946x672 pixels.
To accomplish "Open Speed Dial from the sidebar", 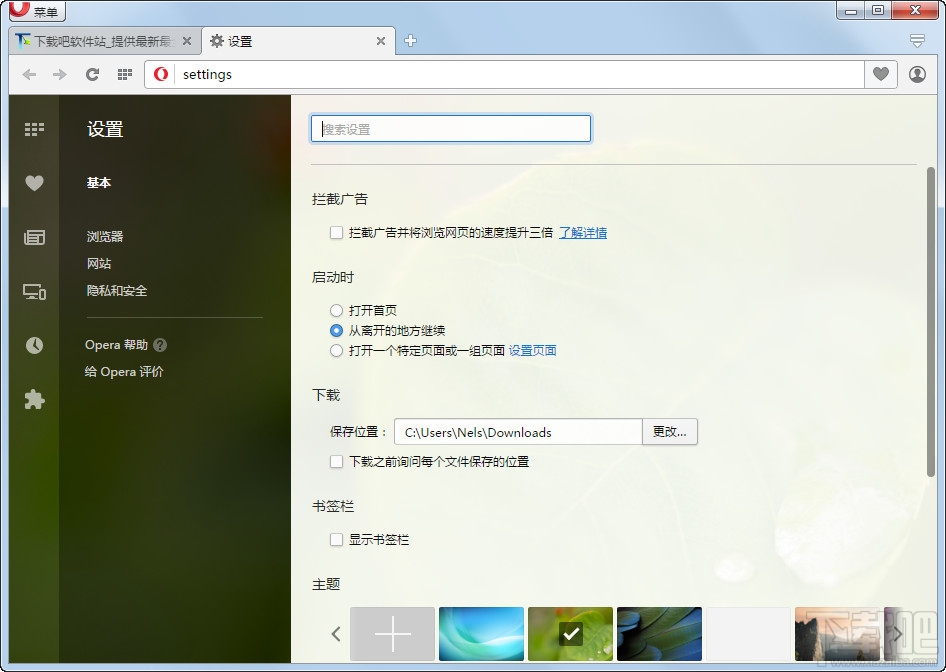I will tap(33, 128).
